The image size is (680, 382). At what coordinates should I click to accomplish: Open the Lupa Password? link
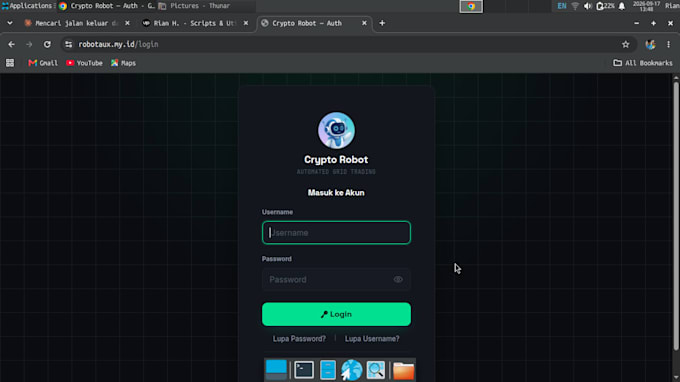coord(299,339)
